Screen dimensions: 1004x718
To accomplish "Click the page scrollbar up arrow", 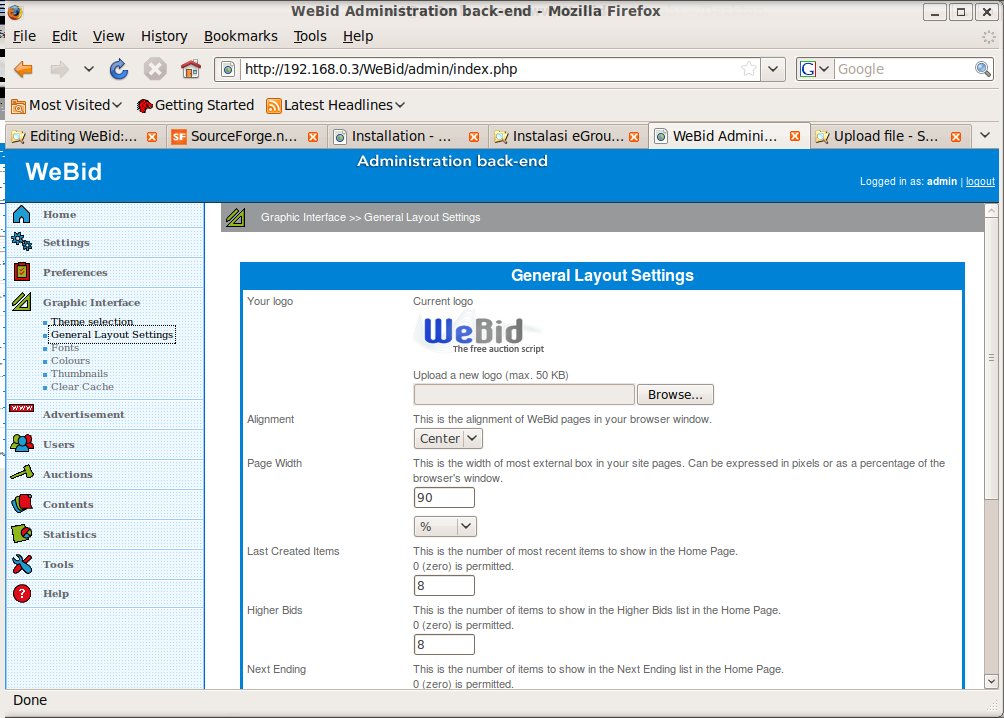I will 991,210.
